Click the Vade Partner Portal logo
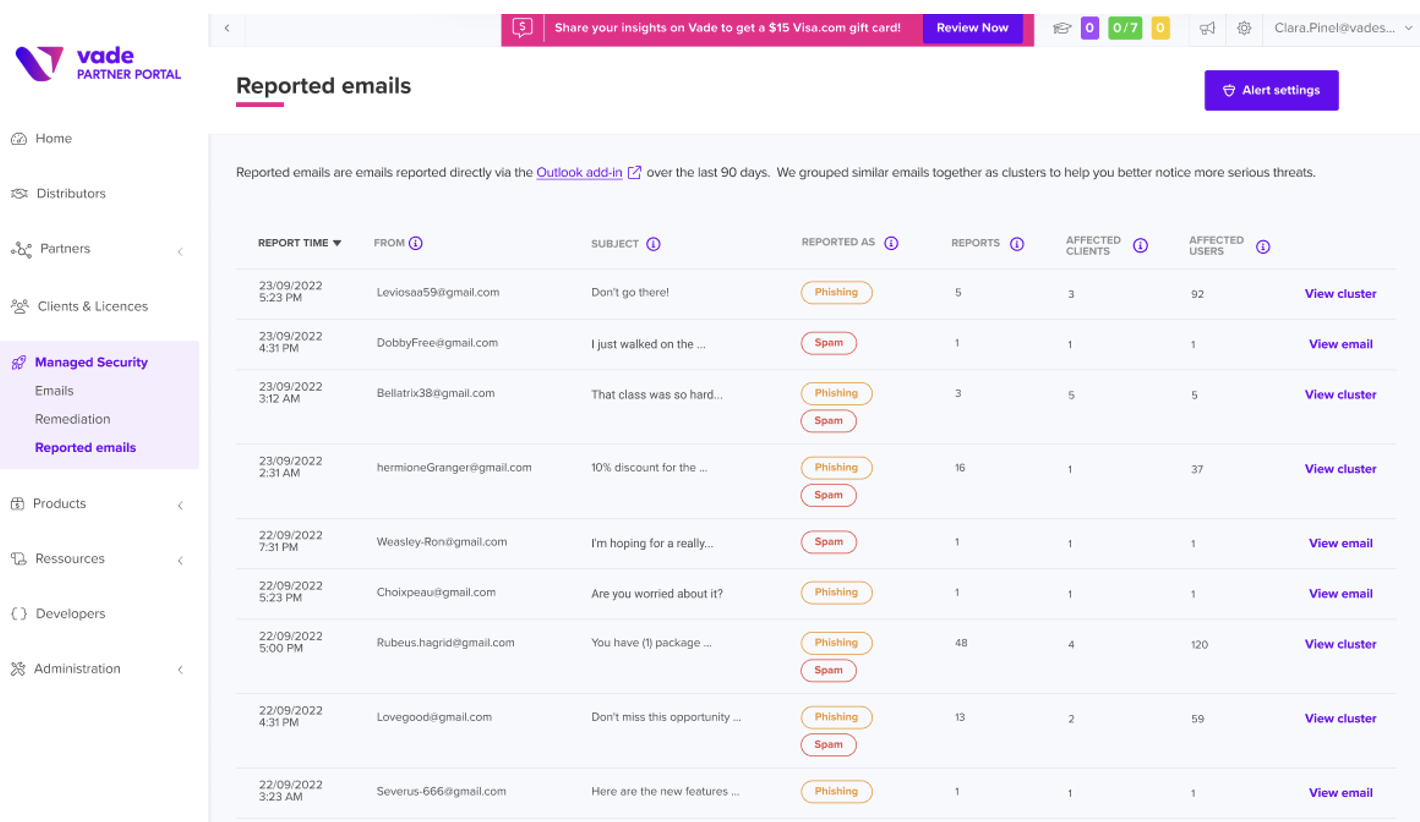Image resolution: width=1420 pixels, height=822 pixels. click(98, 63)
